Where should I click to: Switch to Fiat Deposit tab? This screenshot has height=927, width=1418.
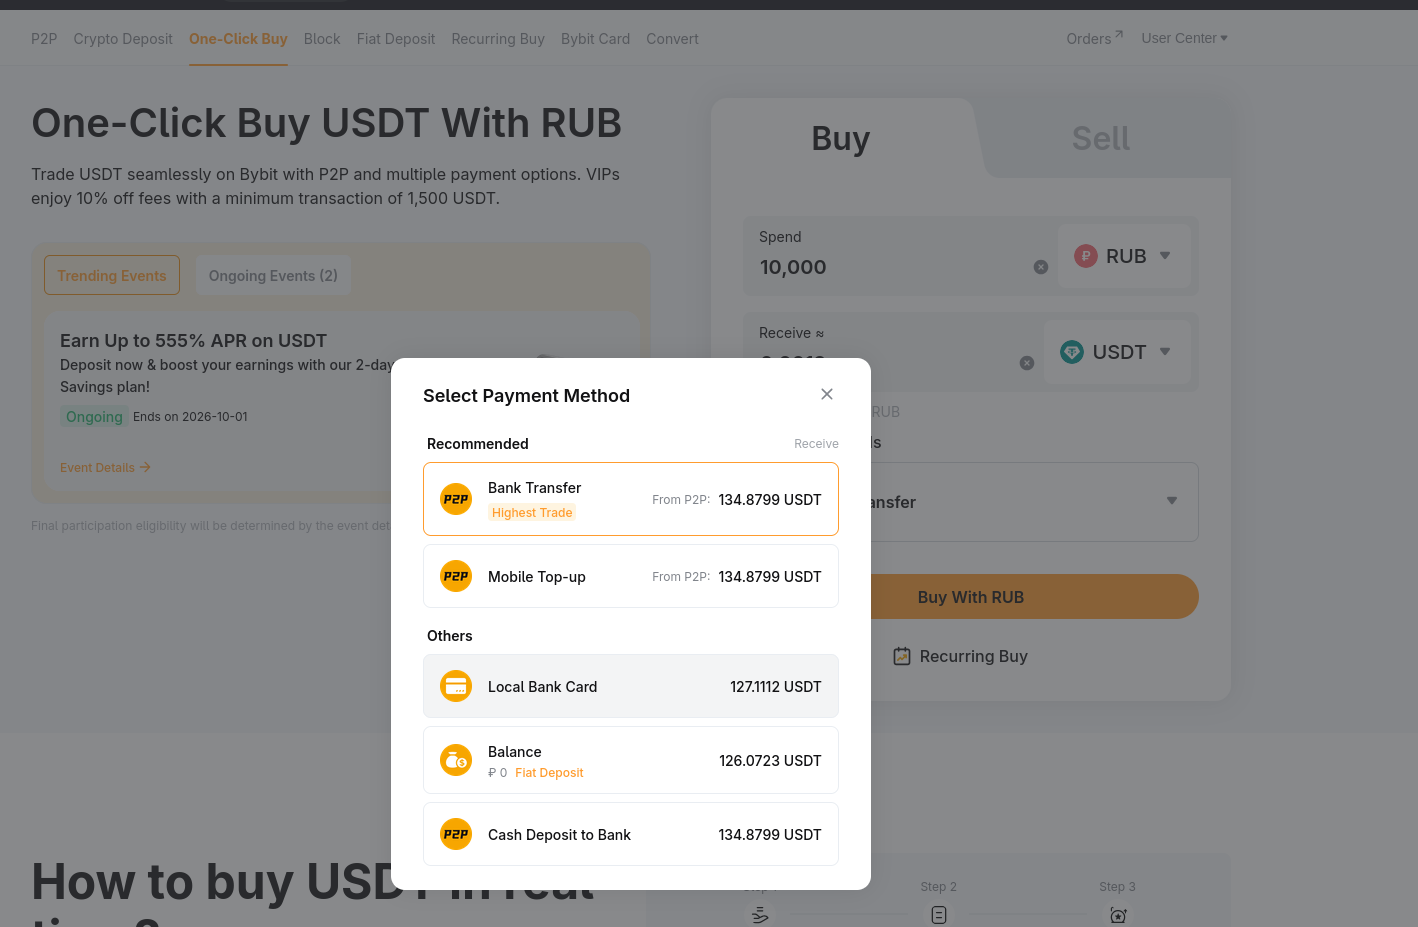tap(396, 39)
